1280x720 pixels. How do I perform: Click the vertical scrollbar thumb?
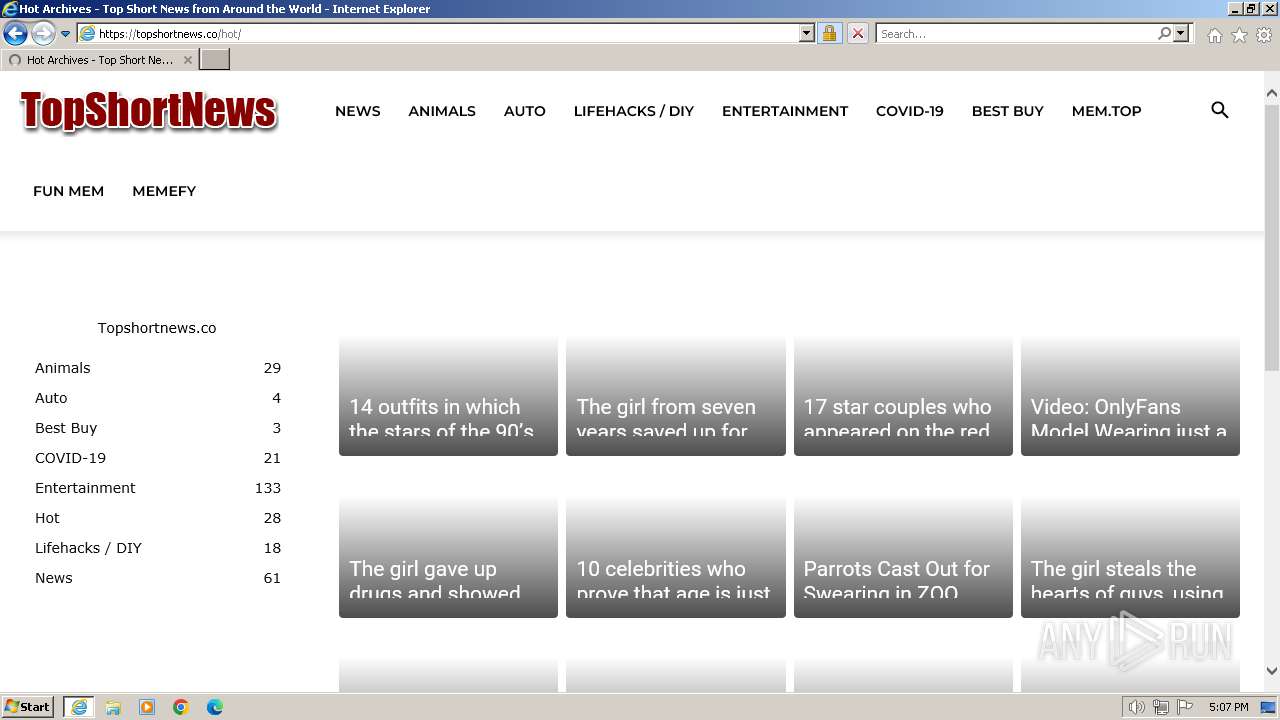click(x=1272, y=236)
